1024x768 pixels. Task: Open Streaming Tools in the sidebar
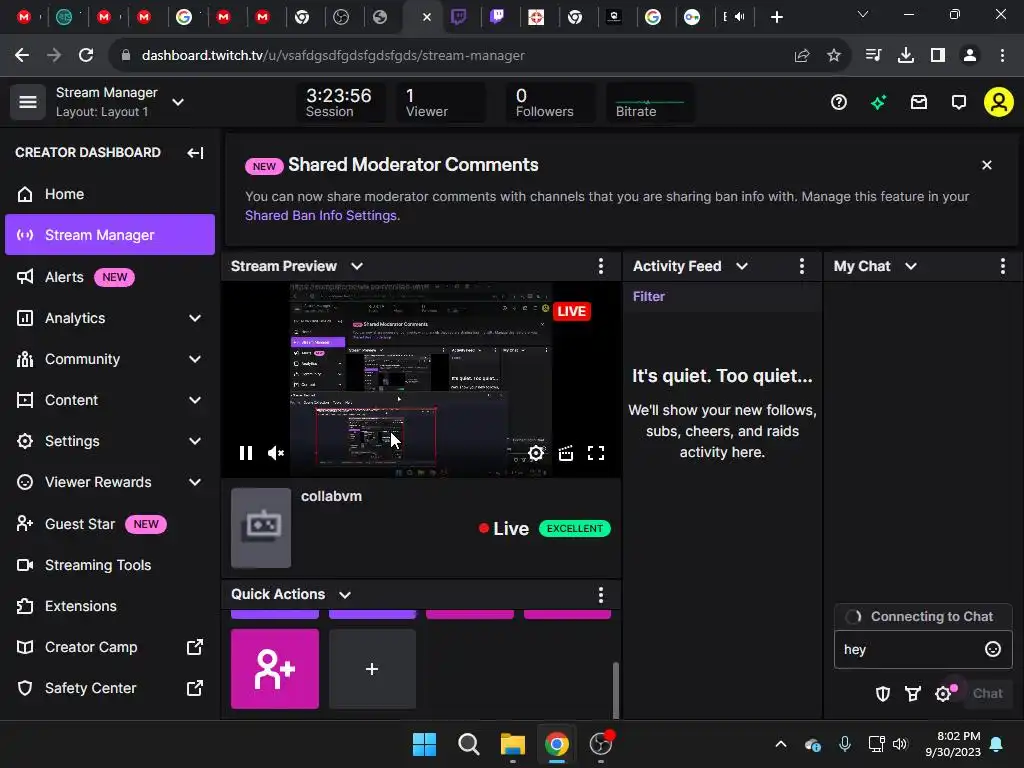(110, 565)
